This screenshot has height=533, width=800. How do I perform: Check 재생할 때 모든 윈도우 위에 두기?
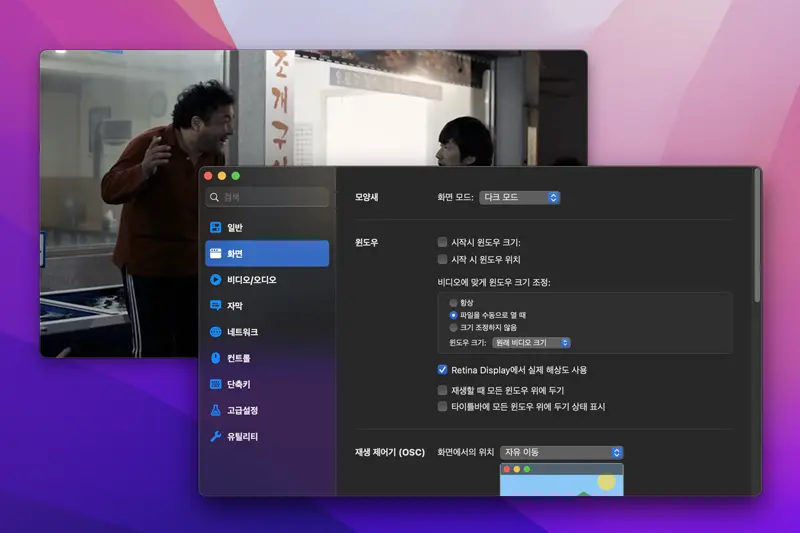443,390
